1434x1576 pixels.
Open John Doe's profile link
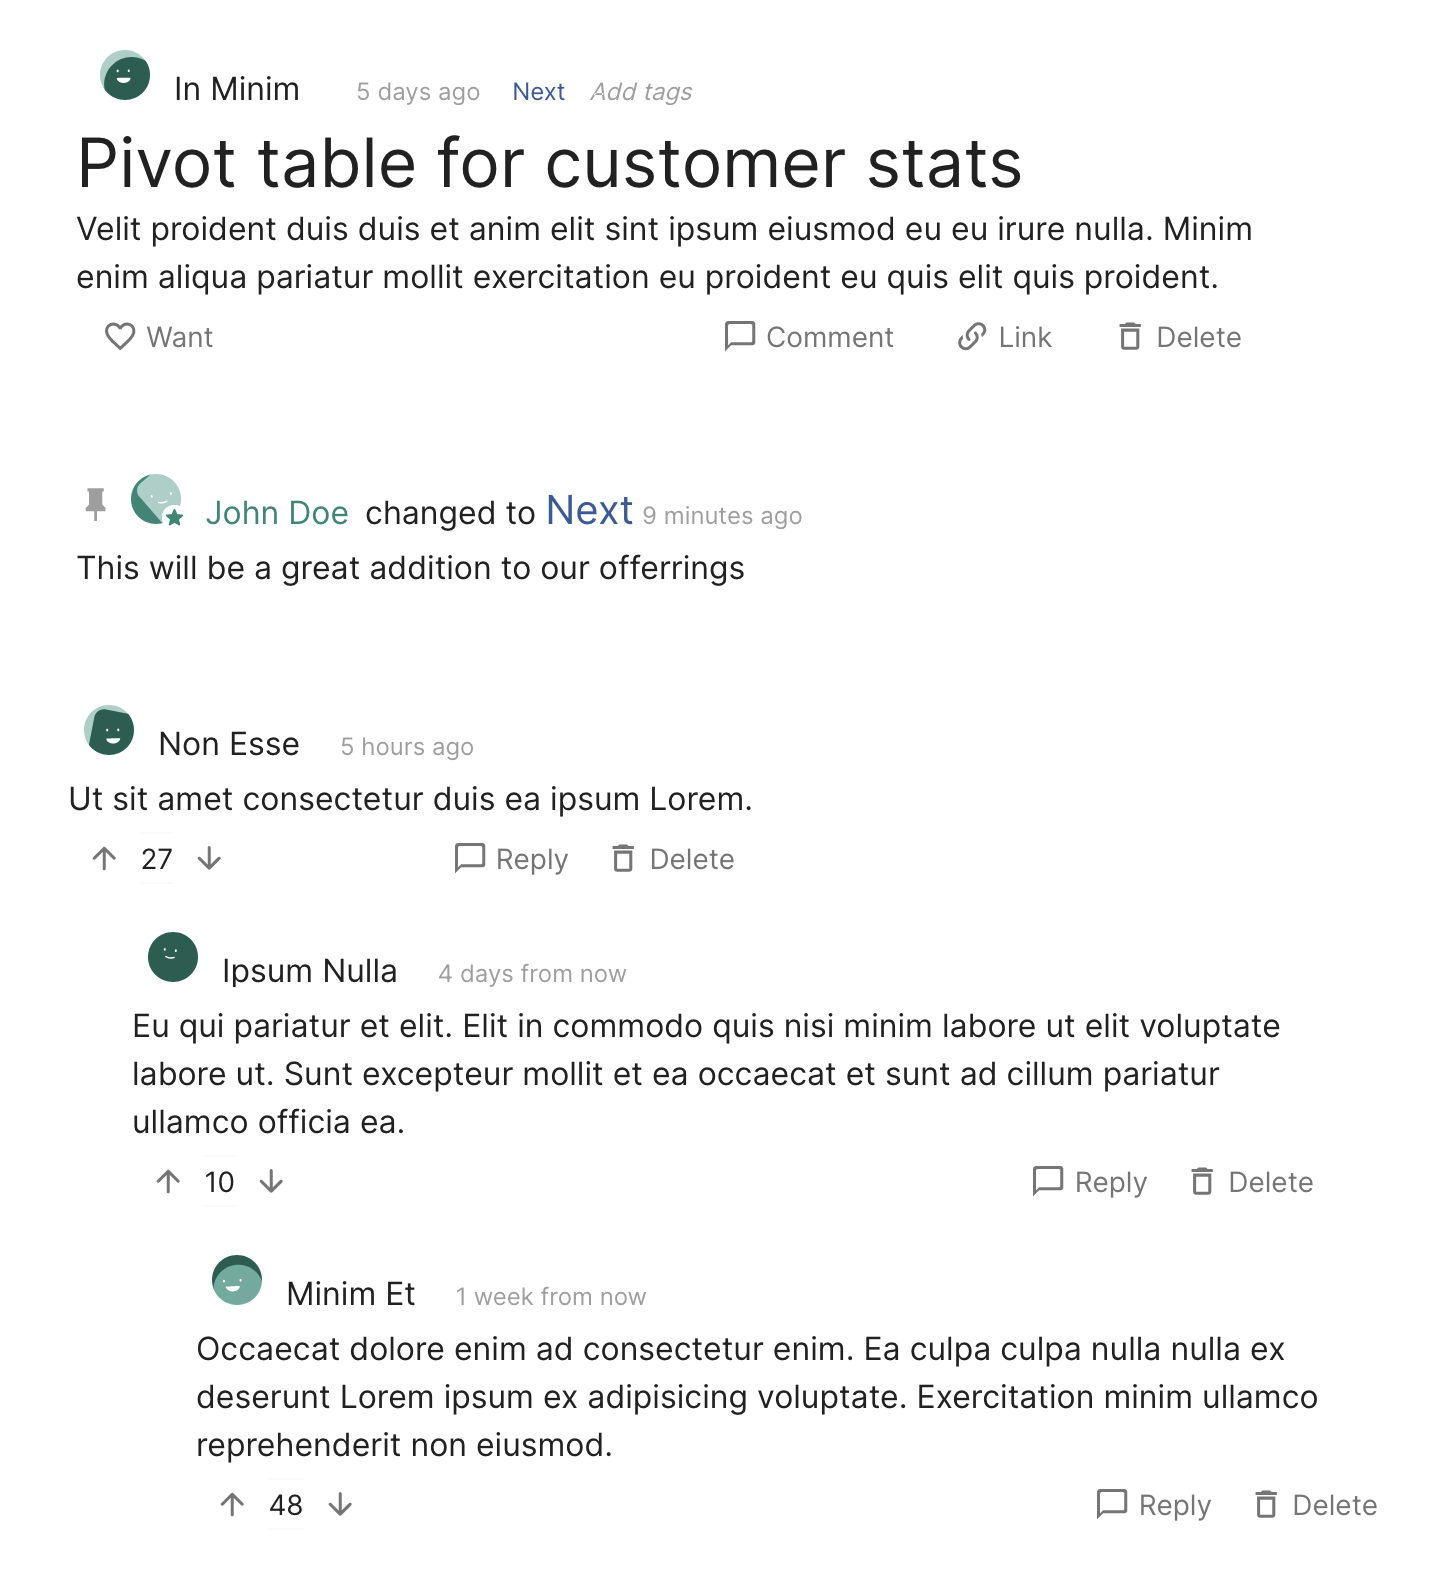pos(277,513)
